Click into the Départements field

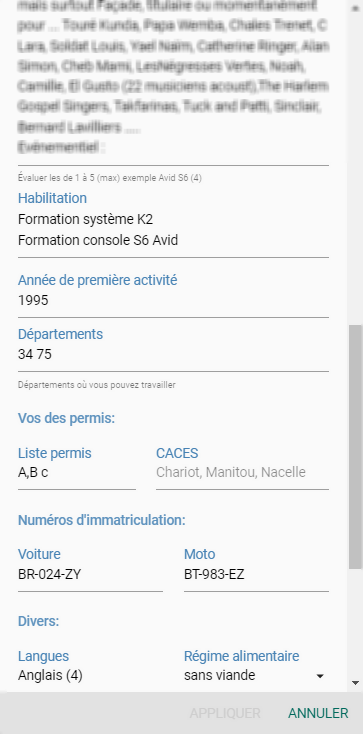173,354
